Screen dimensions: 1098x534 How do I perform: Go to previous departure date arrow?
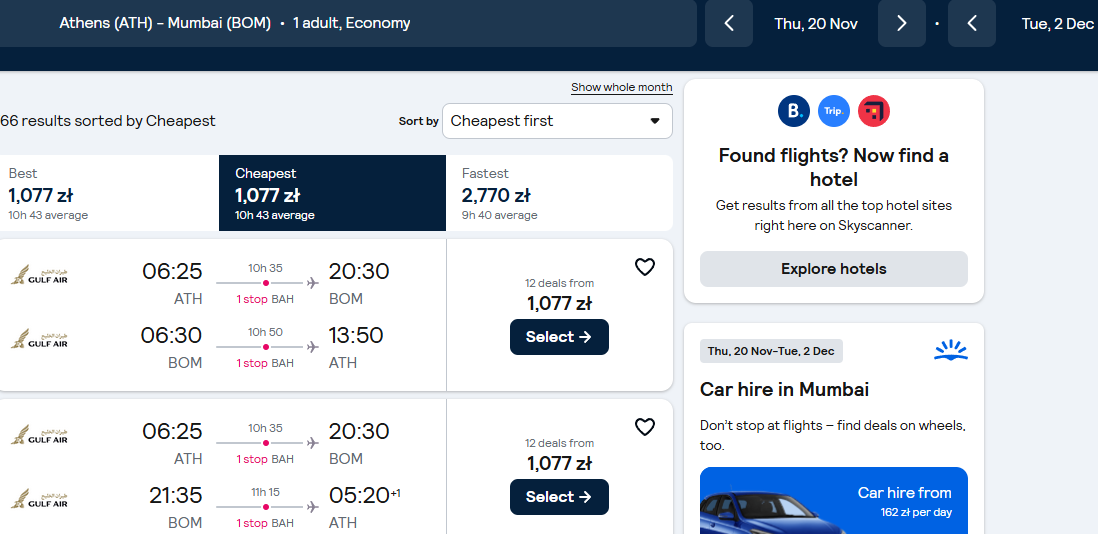tap(728, 23)
